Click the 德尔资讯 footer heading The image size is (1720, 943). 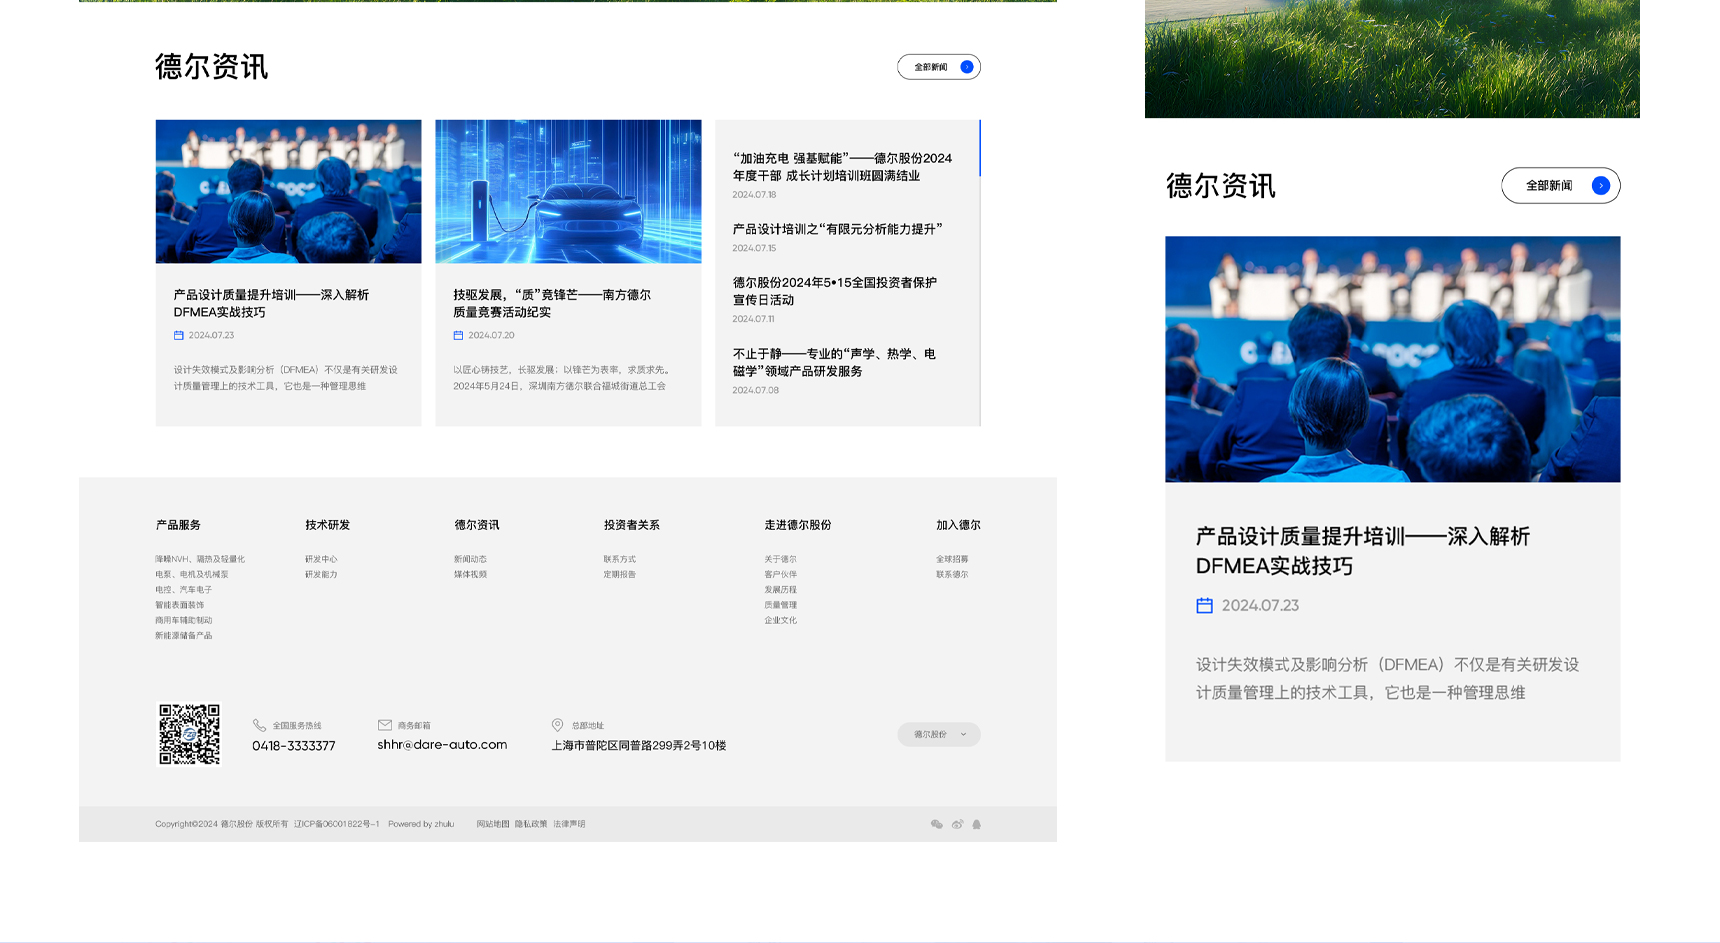[x=476, y=525]
